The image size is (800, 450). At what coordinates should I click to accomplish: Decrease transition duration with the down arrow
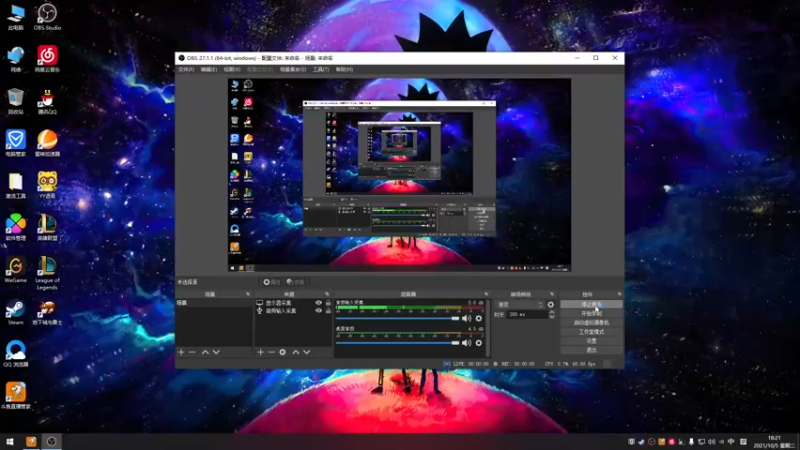tap(552, 317)
